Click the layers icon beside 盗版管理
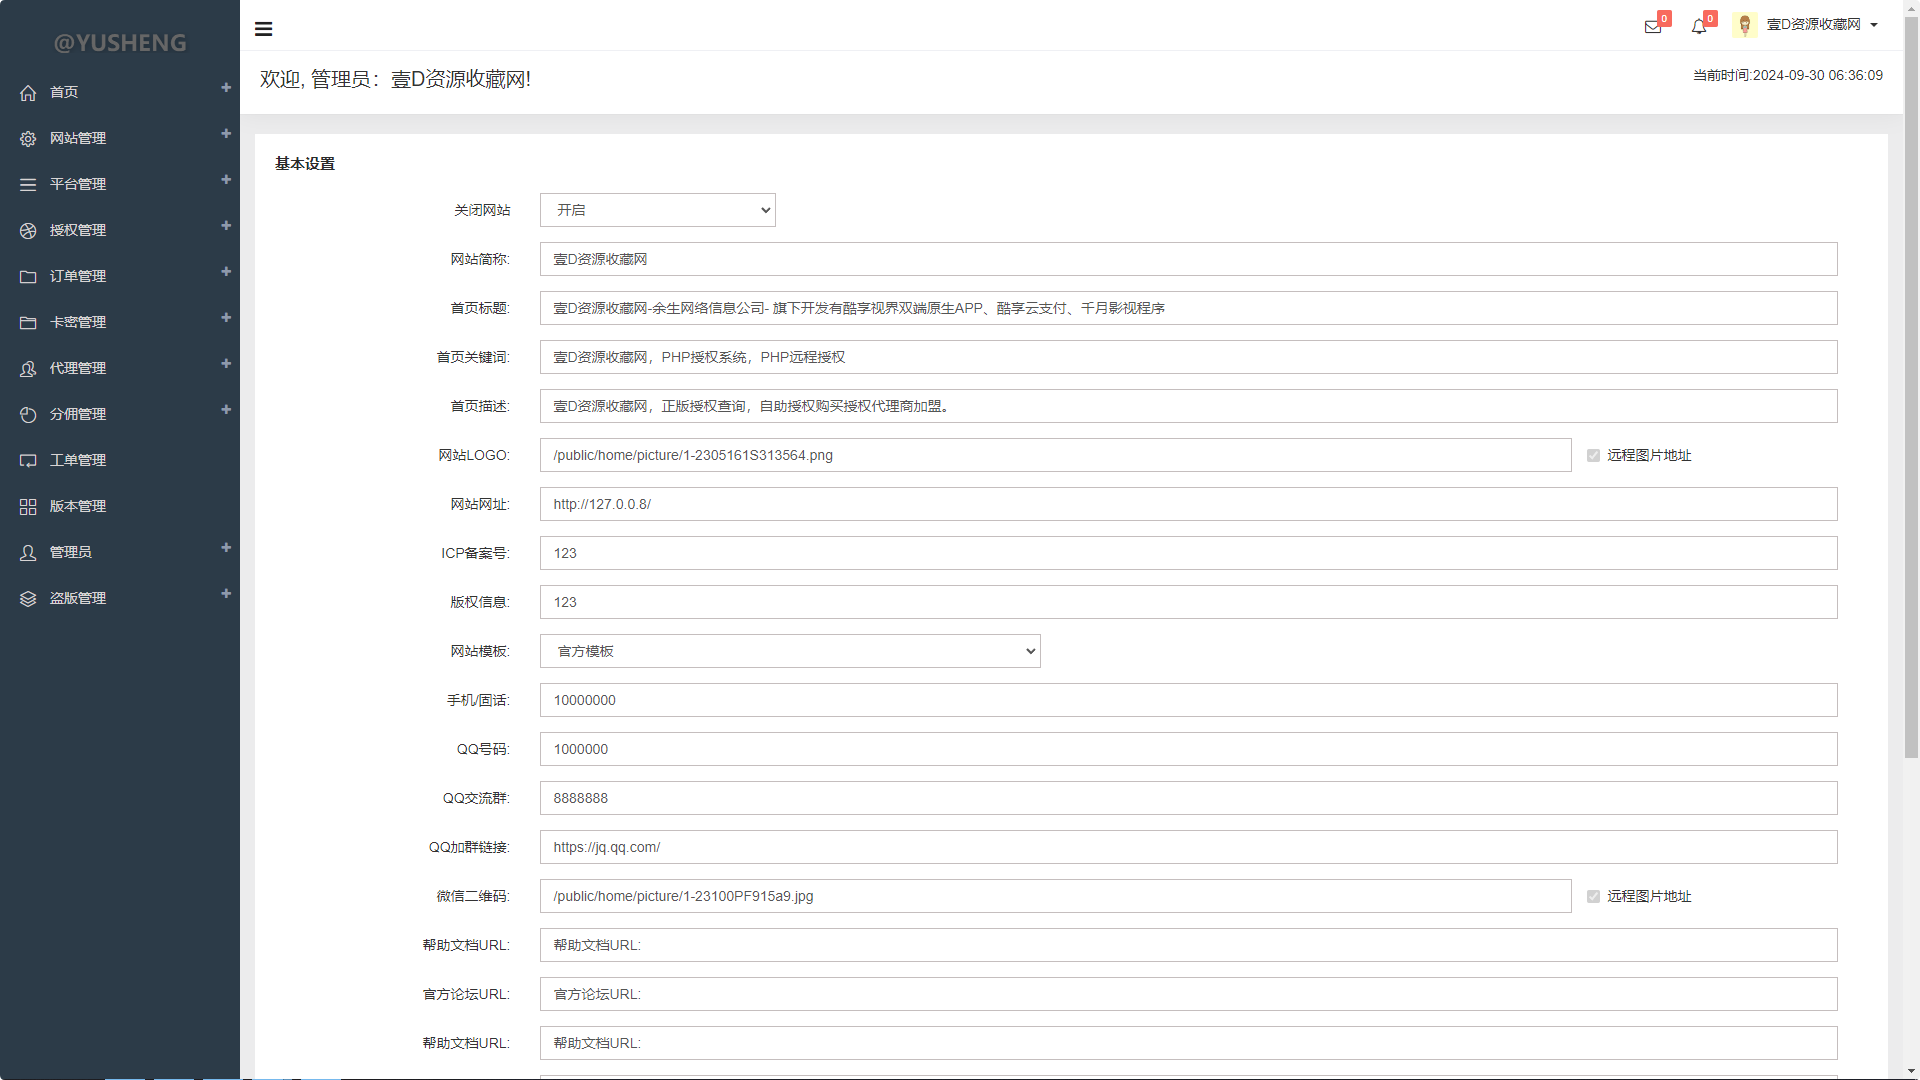The image size is (1920, 1080). click(x=28, y=599)
